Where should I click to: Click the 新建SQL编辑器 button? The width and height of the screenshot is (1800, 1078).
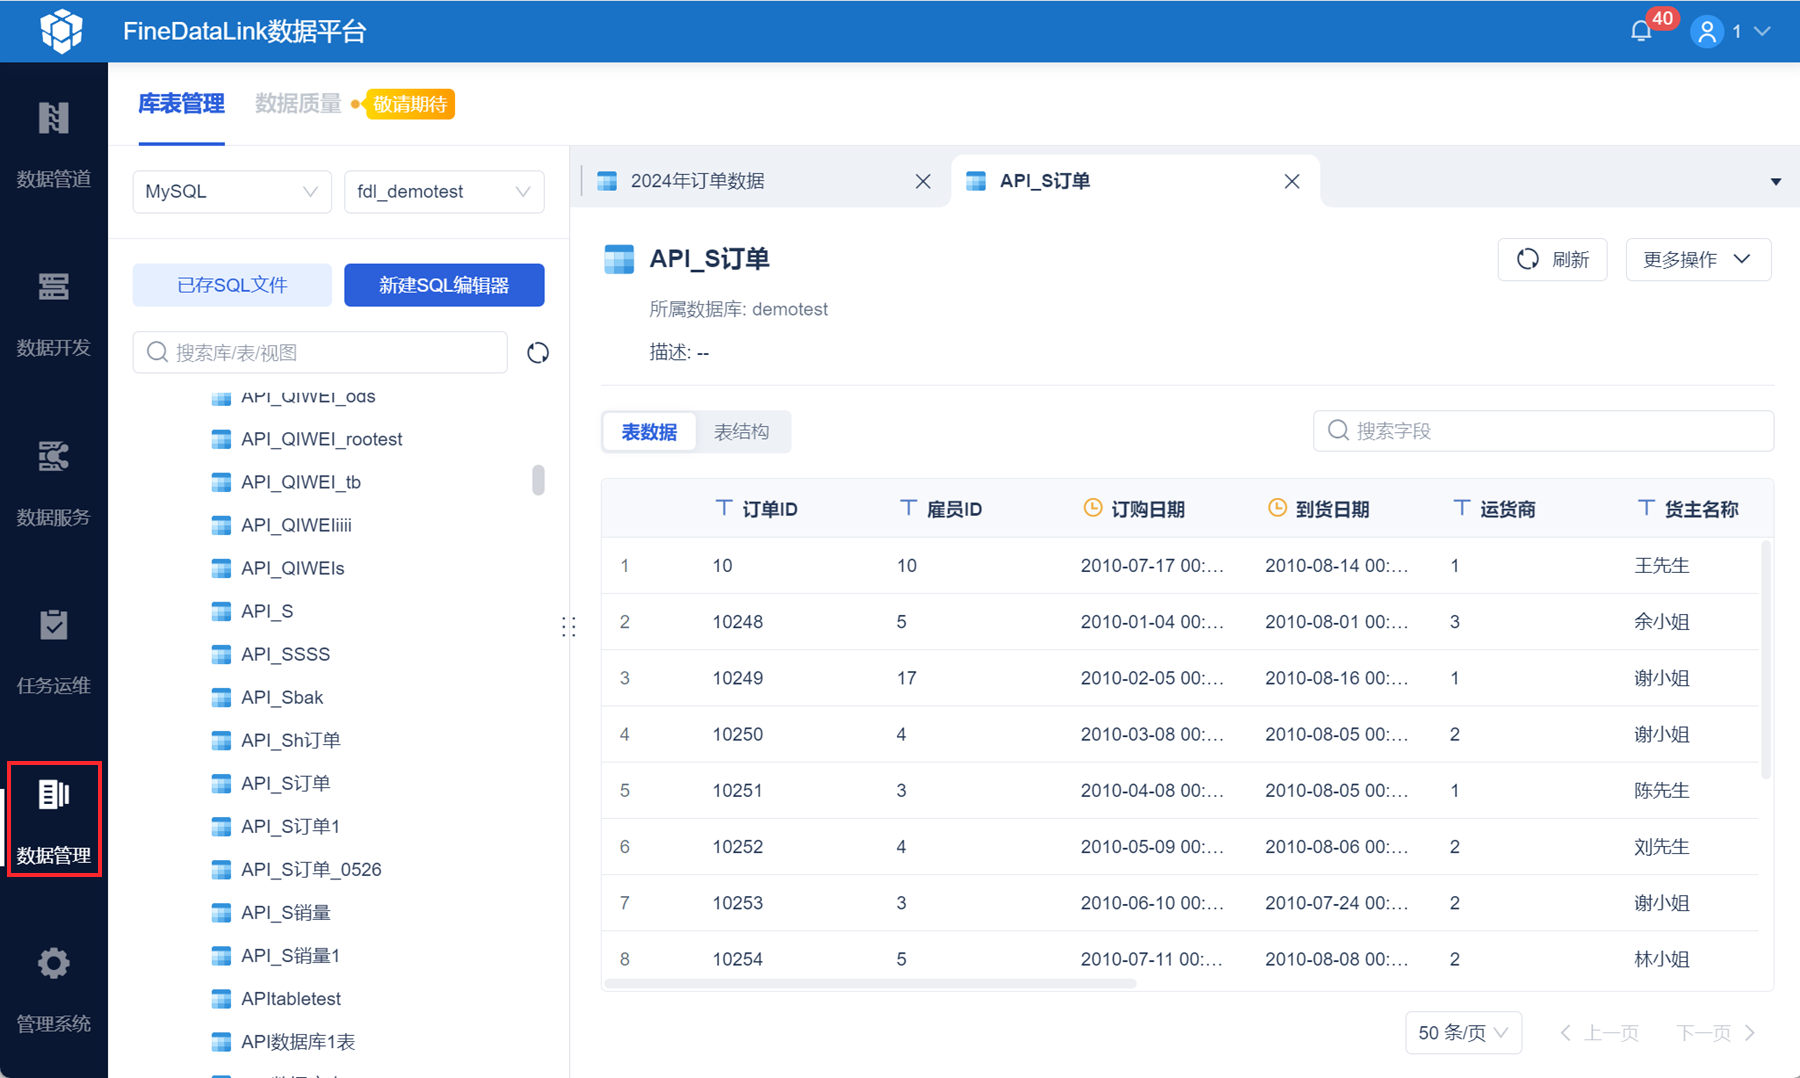pos(444,285)
